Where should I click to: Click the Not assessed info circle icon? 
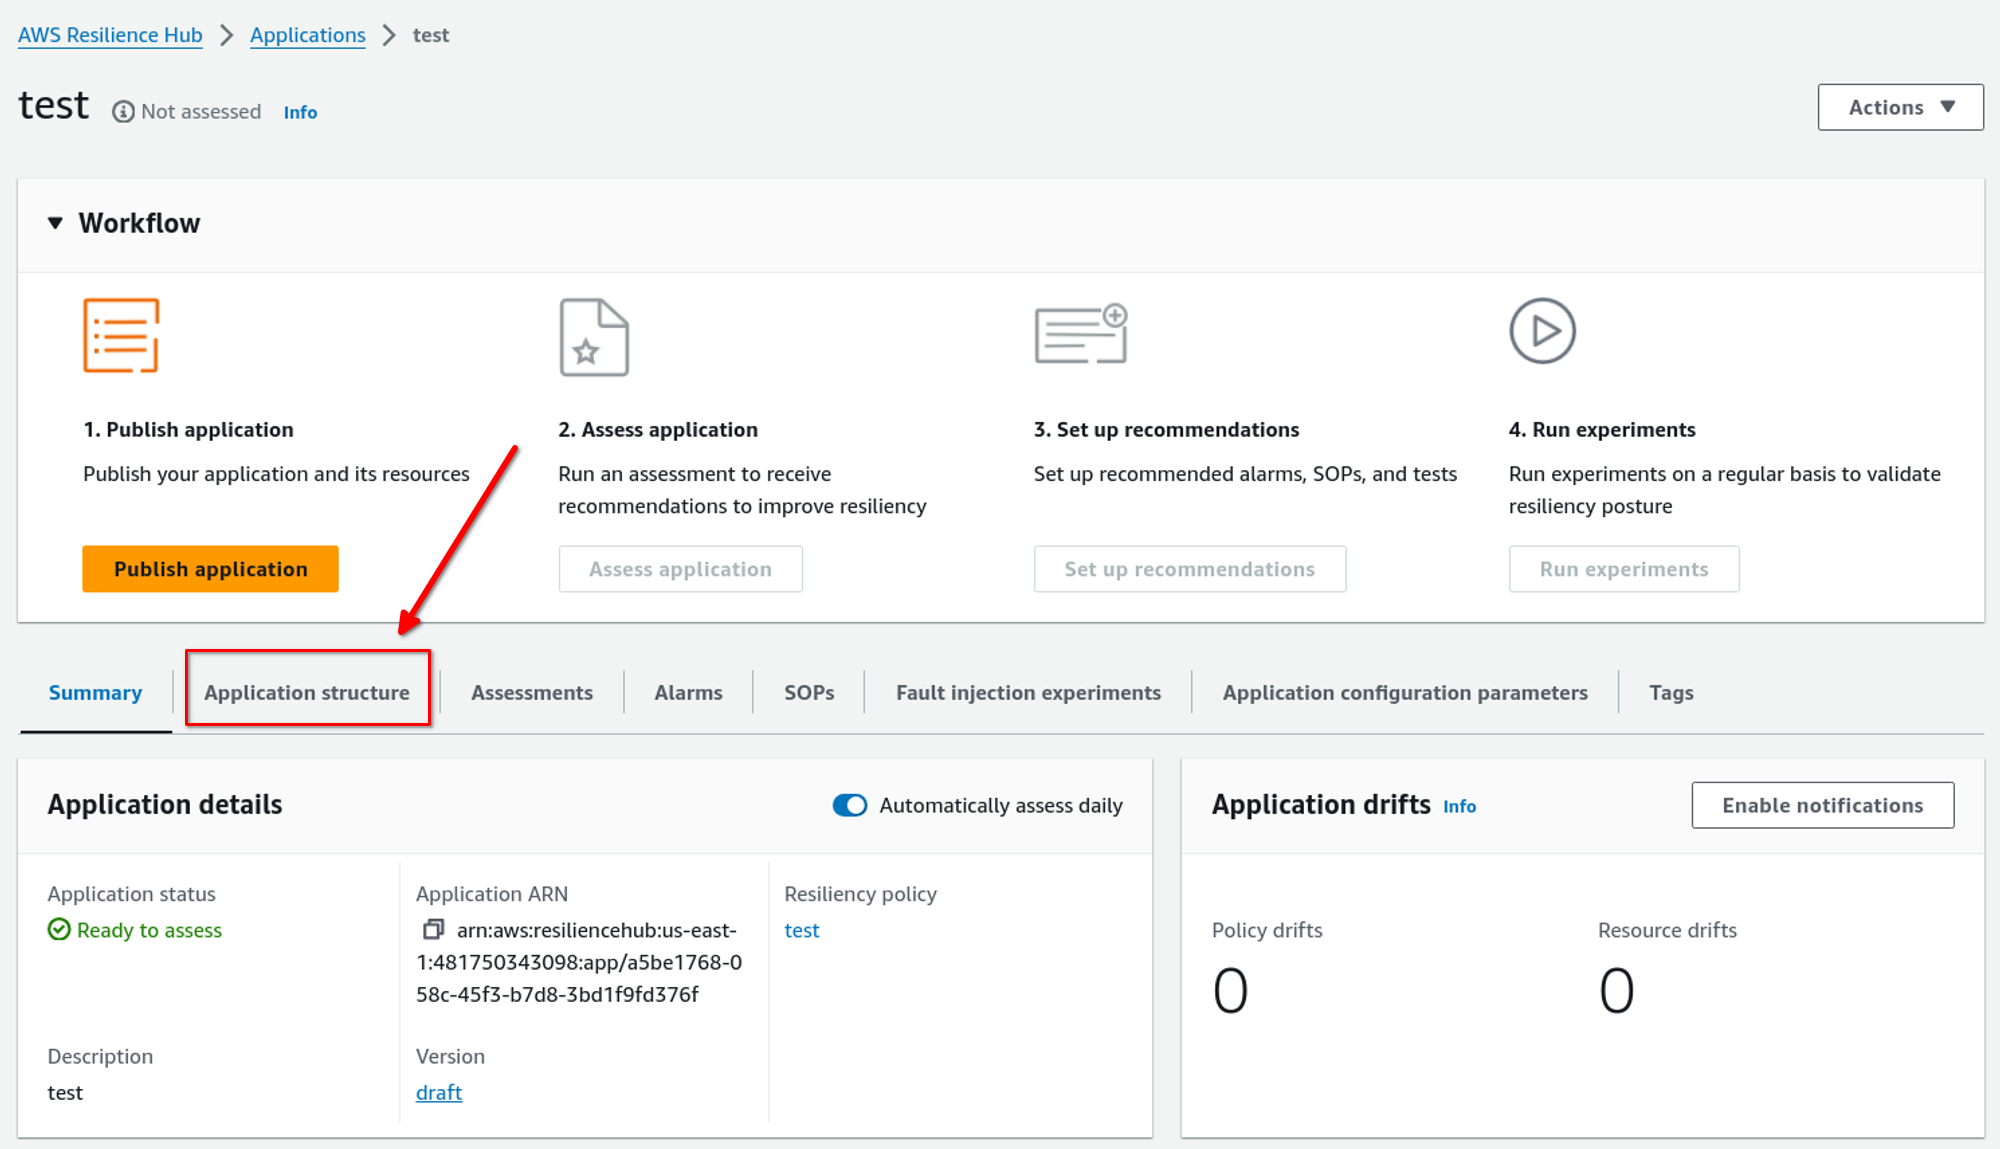(x=123, y=112)
